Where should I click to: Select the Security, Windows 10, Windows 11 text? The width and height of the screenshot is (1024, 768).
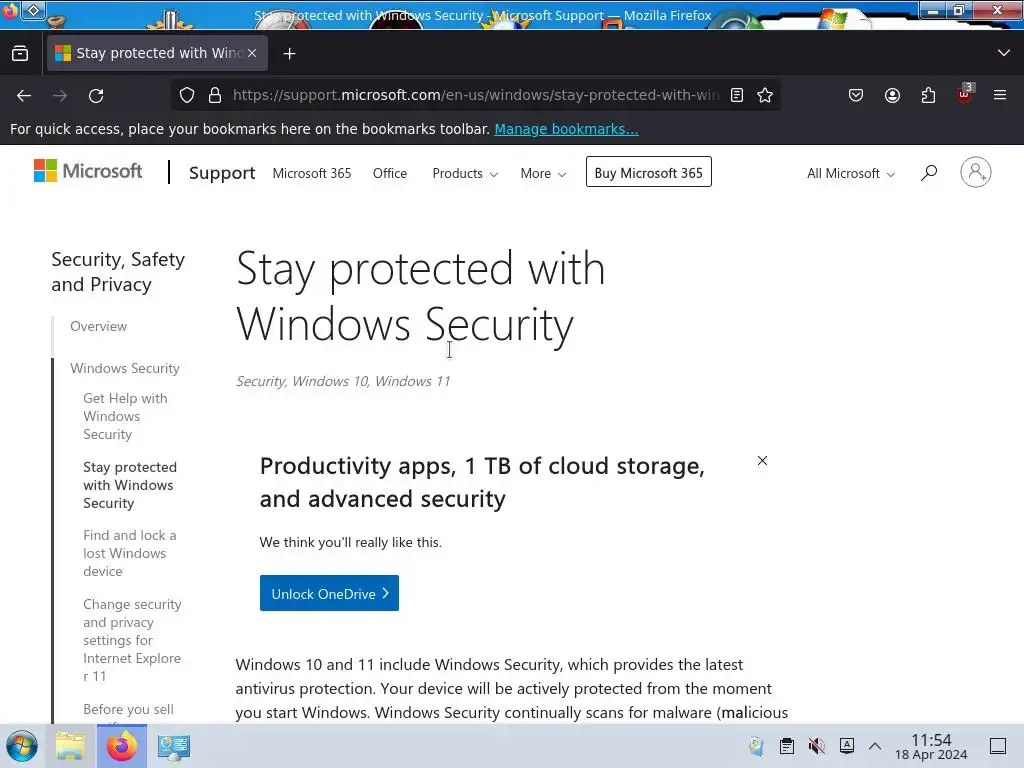[x=343, y=381]
